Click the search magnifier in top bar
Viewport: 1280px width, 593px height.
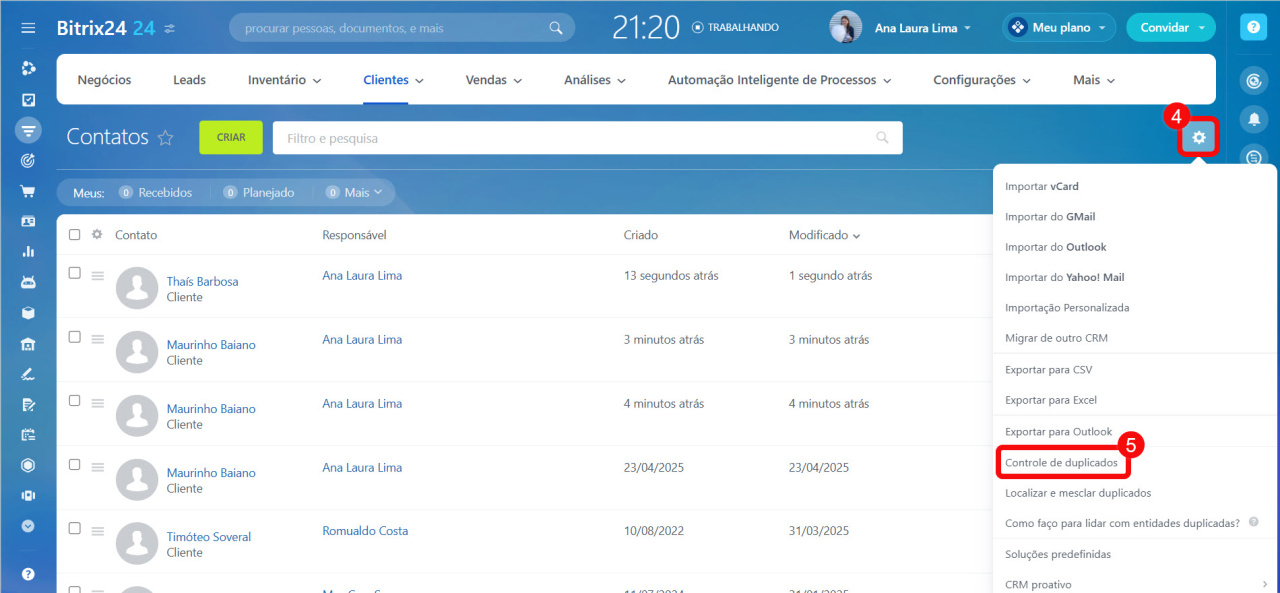click(556, 28)
